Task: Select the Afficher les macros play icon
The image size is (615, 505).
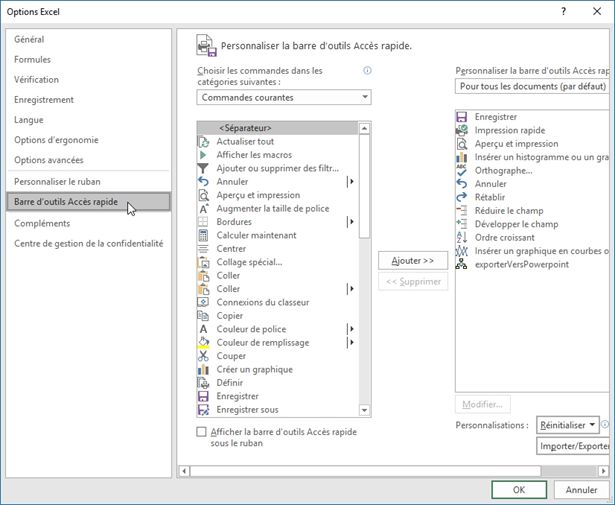Action: [x=203, y=155]
